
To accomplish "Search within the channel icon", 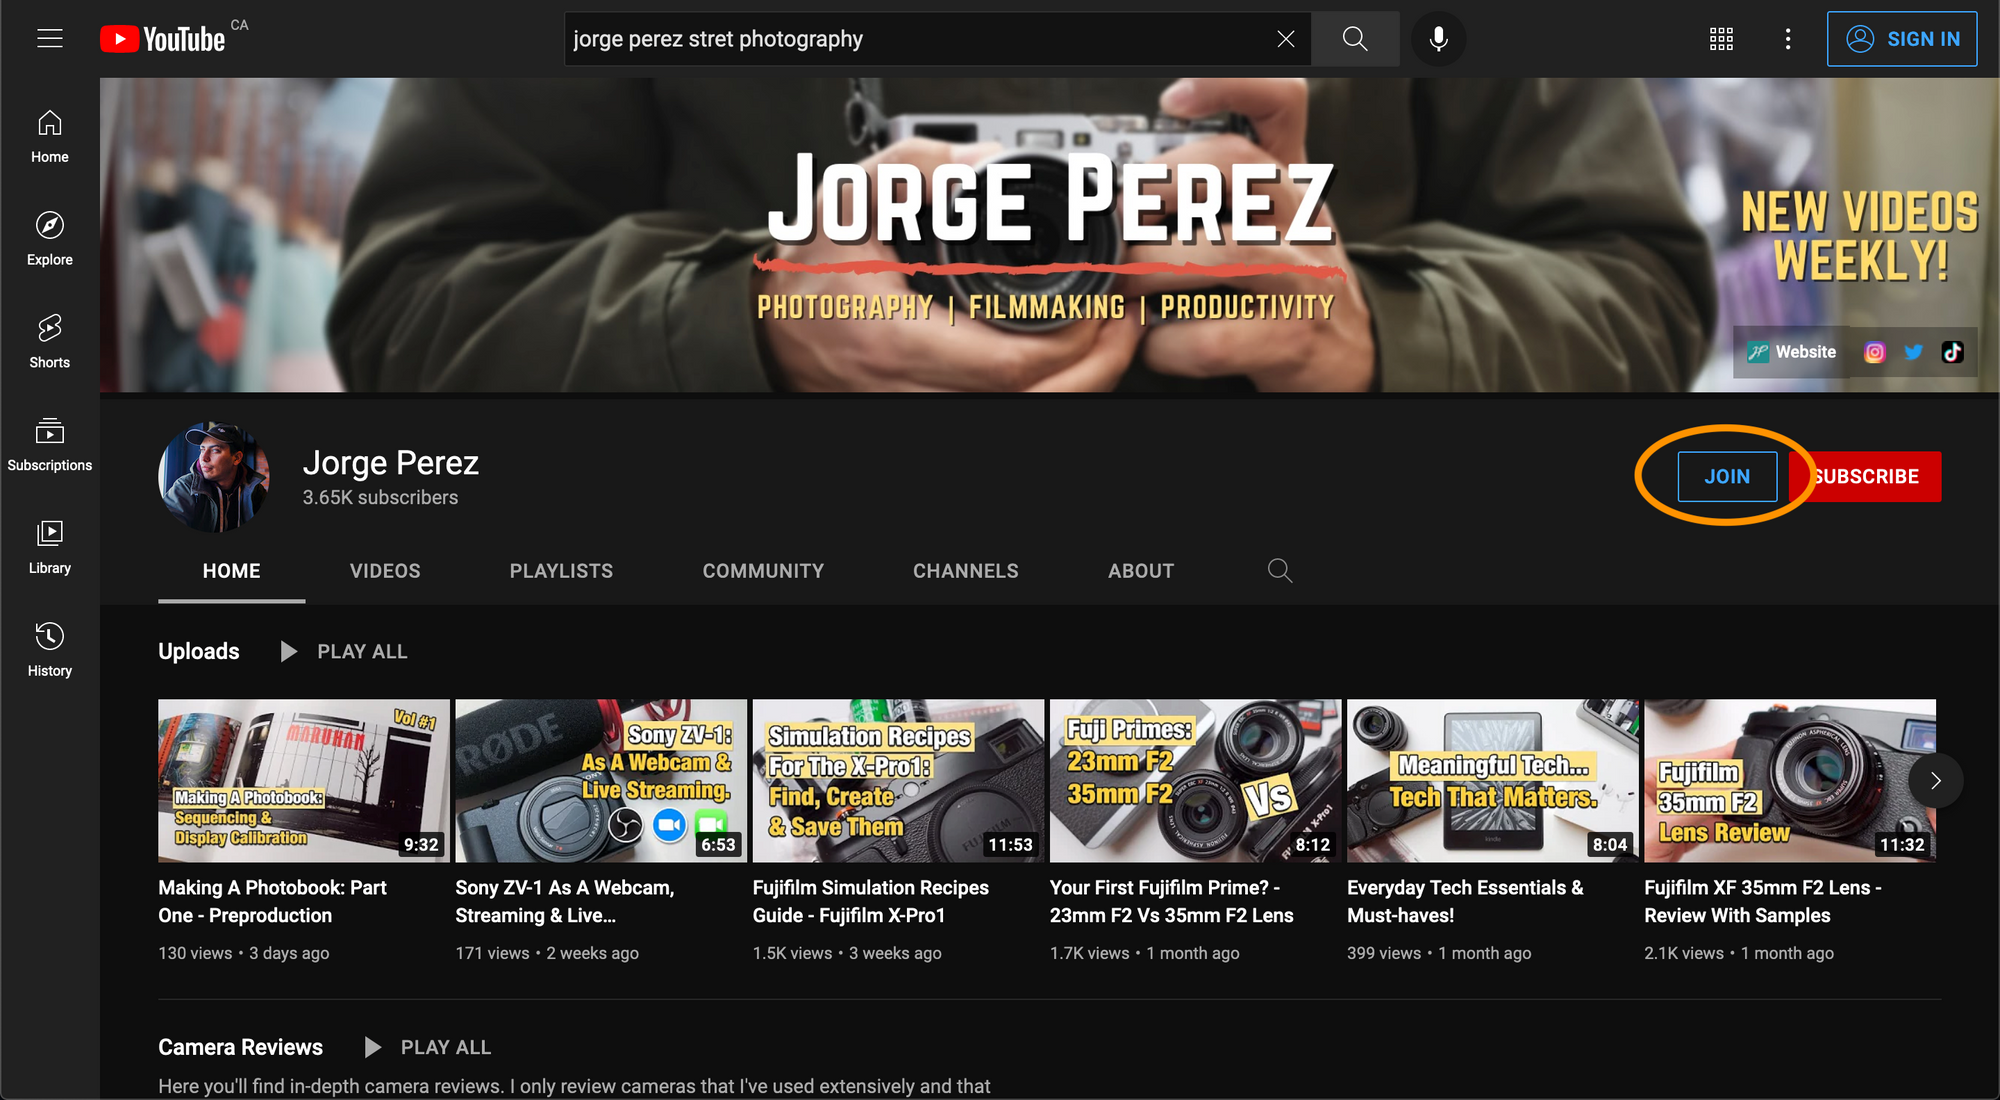I will coord(1280,571).
